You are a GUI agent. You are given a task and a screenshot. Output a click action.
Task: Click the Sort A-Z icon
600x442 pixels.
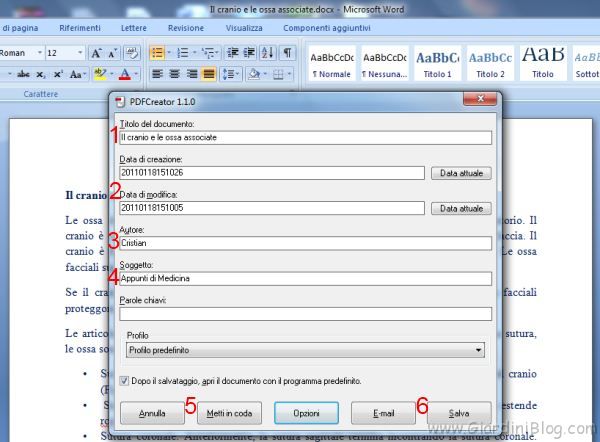click(x=268, y=53)
